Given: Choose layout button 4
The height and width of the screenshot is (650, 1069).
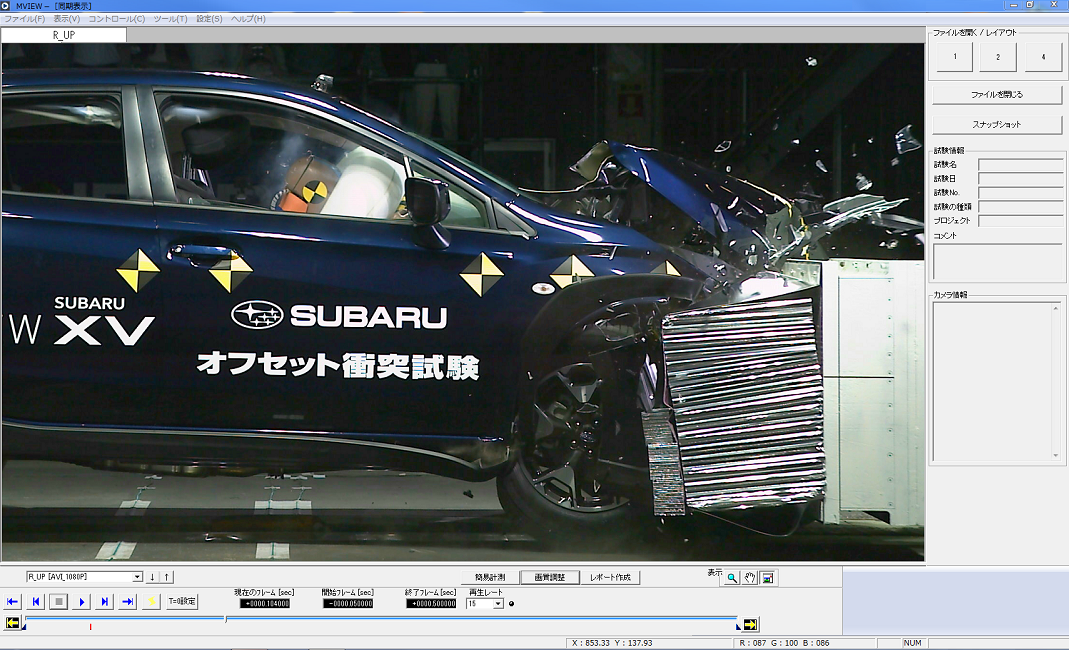Looking at the screenshot, I should [1043, 57].
